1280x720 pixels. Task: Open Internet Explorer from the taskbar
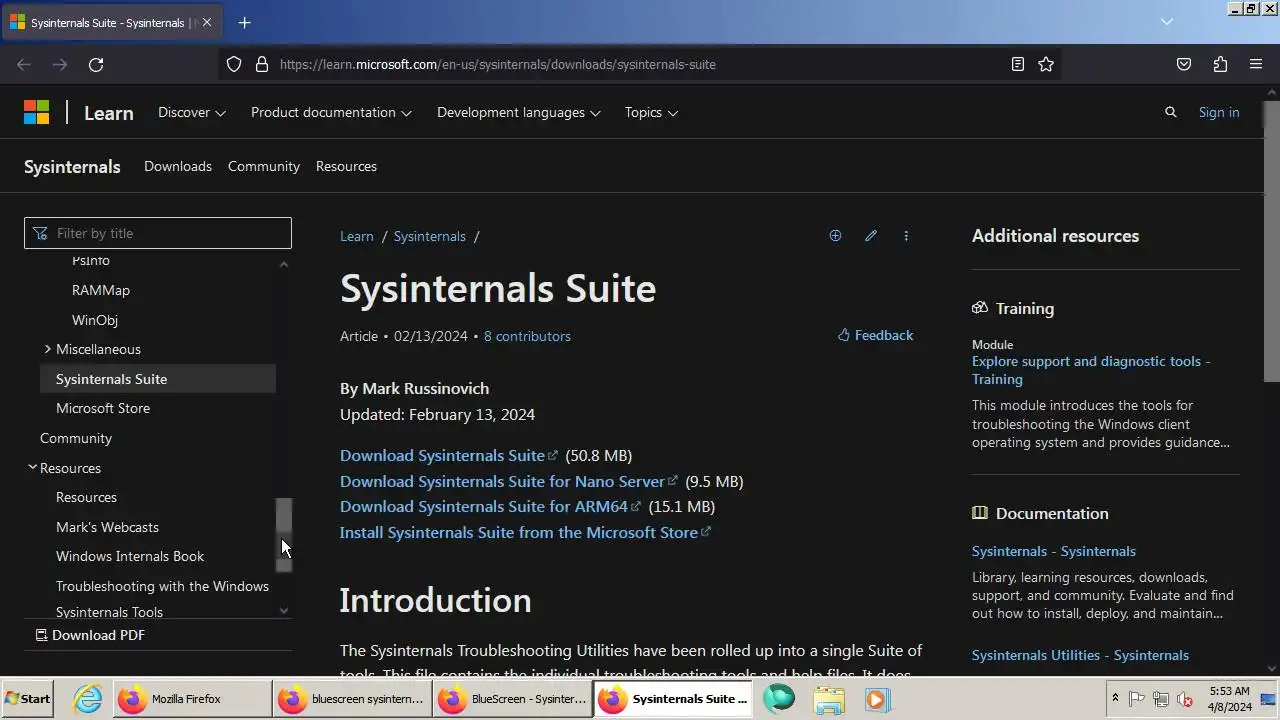(88, 699)
